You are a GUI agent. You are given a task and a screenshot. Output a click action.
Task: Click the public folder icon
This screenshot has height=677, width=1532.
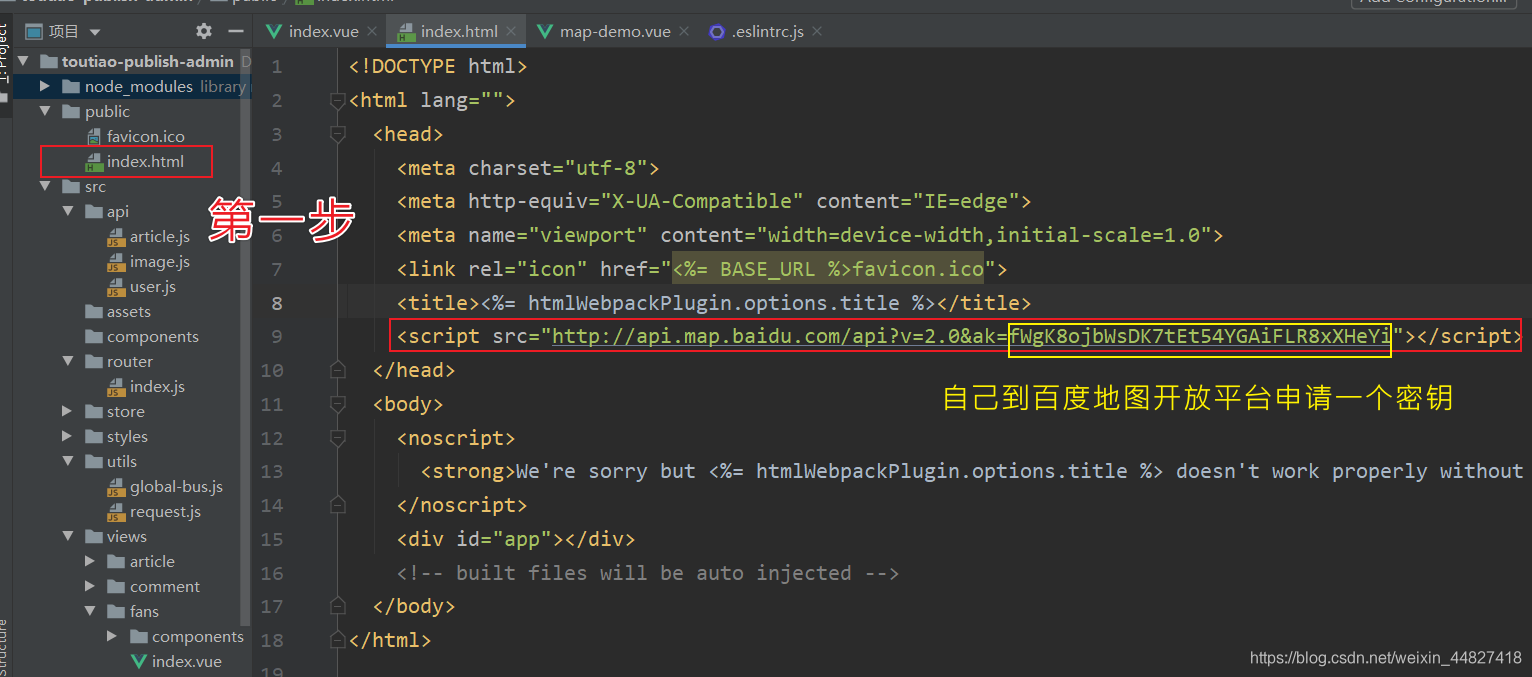click(x=70, y=111)
